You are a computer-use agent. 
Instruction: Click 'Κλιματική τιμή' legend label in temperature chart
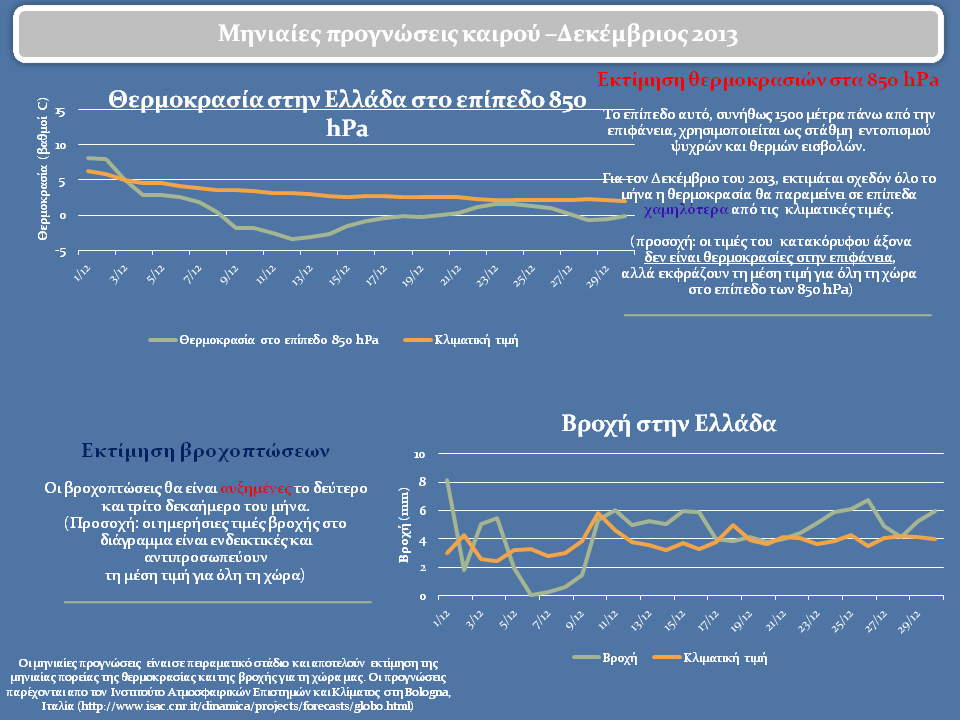click(x=476, y=340)
